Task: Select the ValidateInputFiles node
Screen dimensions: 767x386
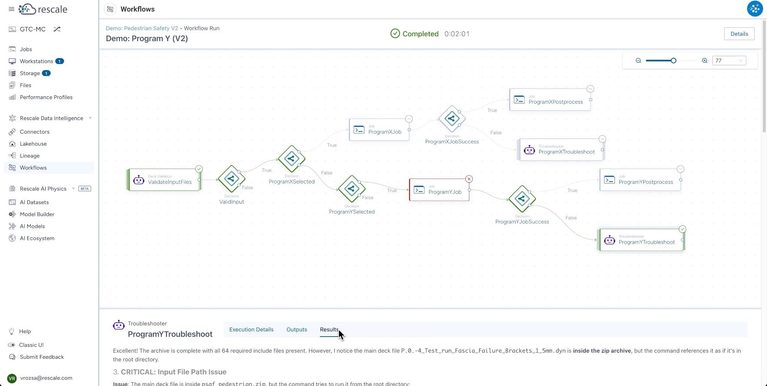Action: point(164,180)
